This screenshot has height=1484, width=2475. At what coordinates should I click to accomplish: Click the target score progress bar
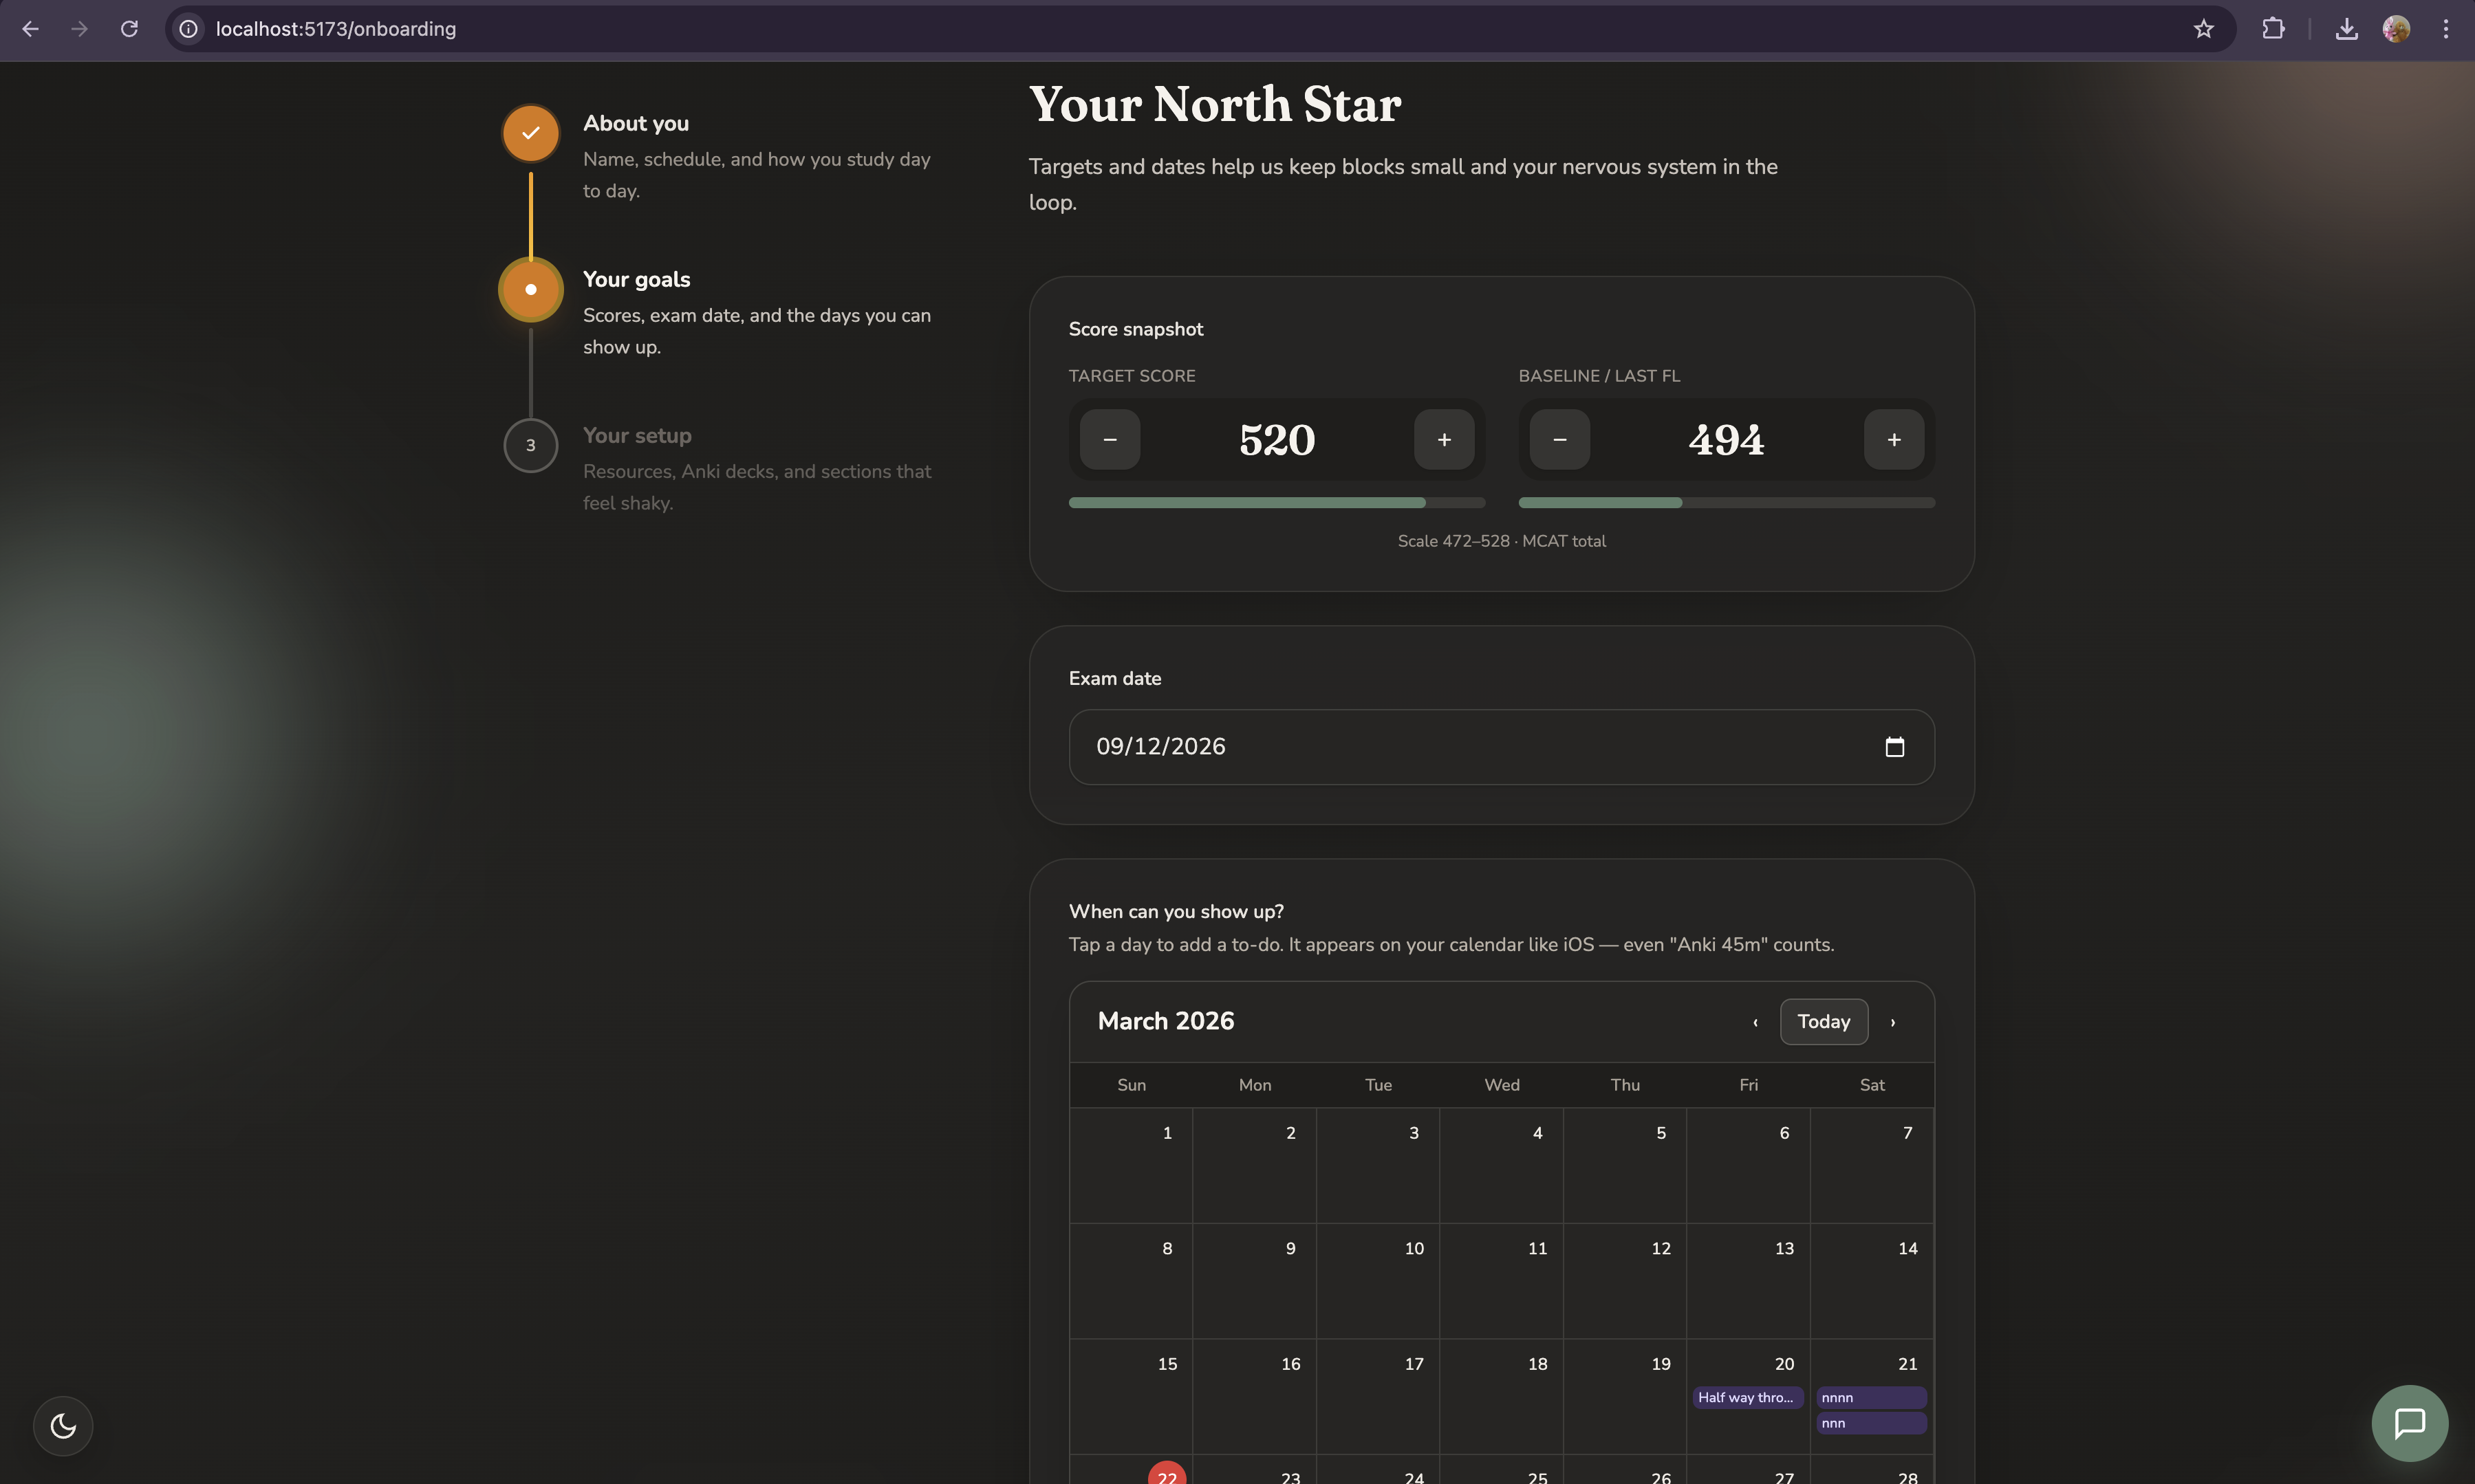[x=1276, y=503]
